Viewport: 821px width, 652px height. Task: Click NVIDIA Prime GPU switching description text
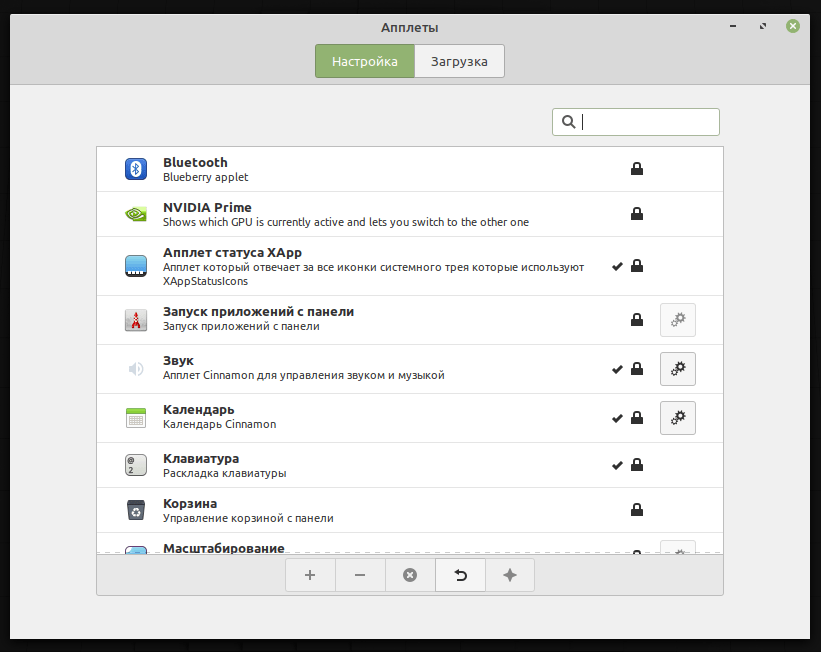[x=346, y=222]
